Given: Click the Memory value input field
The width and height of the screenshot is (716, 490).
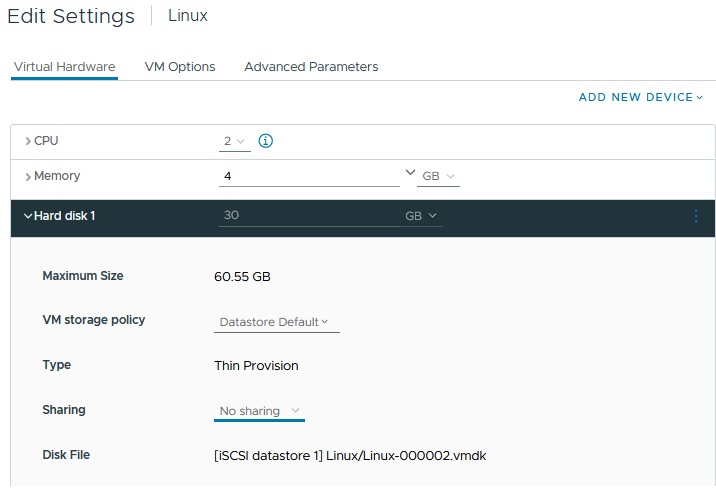Looking at the screenshot, I should tap(308, 176).
